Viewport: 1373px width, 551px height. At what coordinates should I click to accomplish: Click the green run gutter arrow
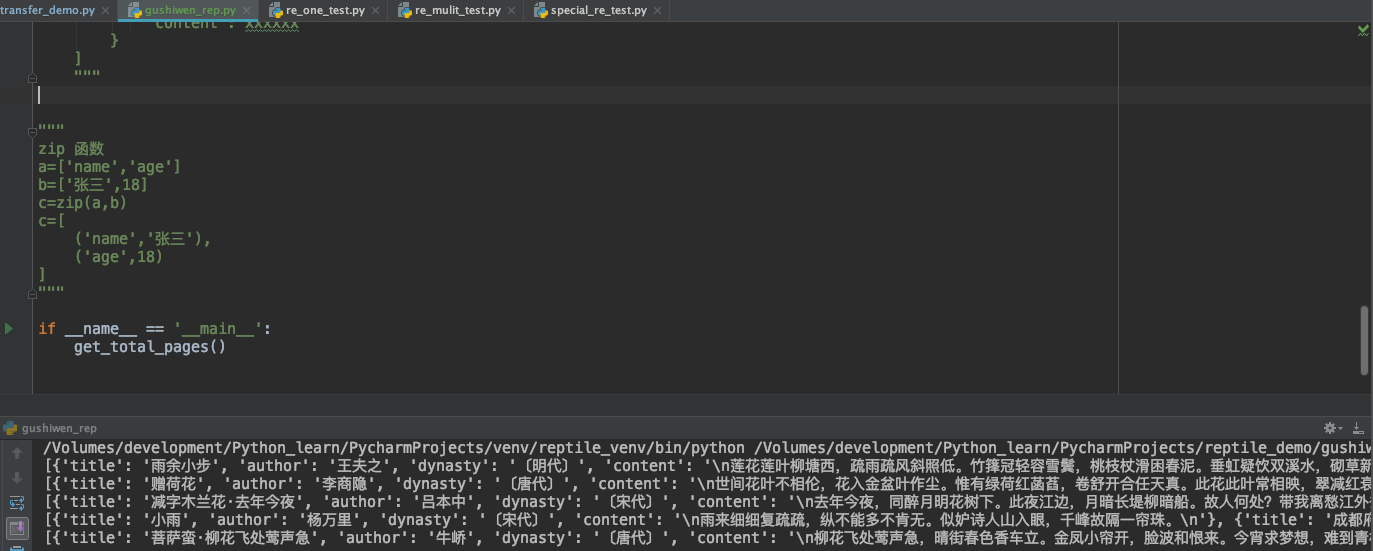point(9,329)
